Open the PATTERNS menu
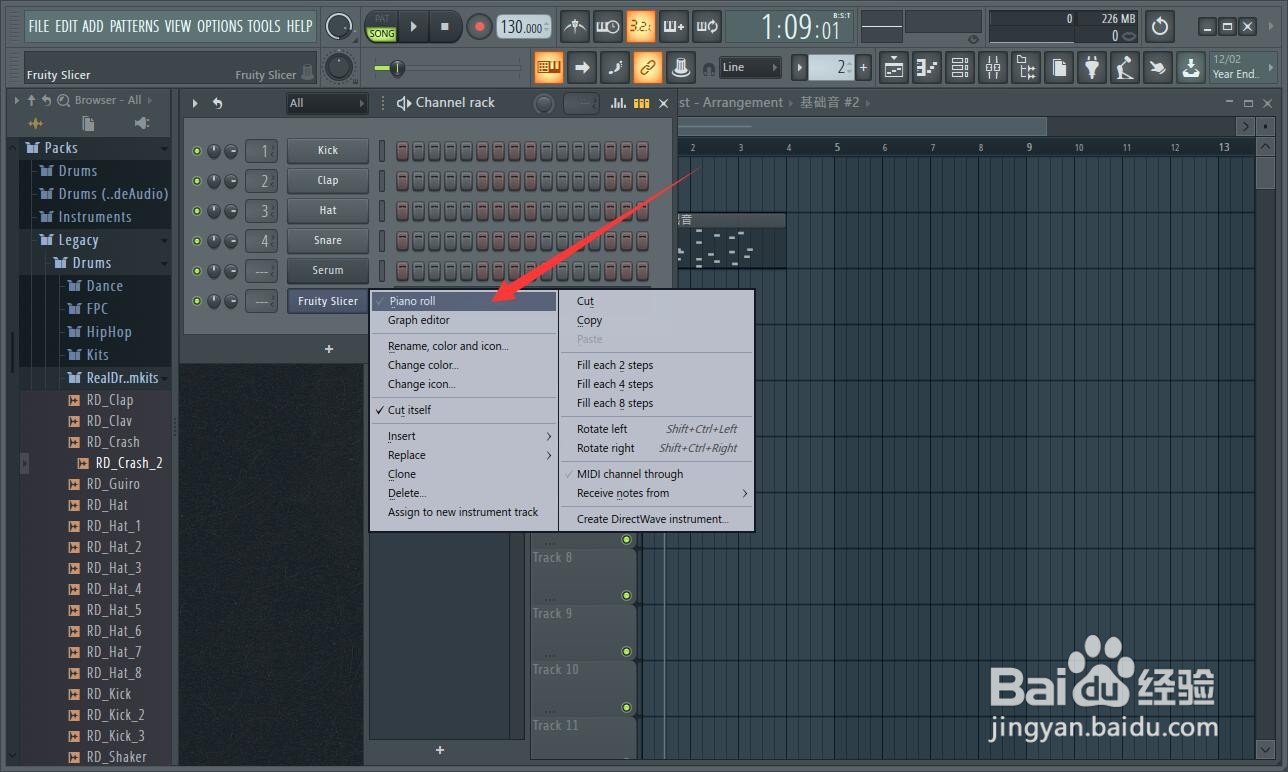1288x772 pixels. click(135, 27)
